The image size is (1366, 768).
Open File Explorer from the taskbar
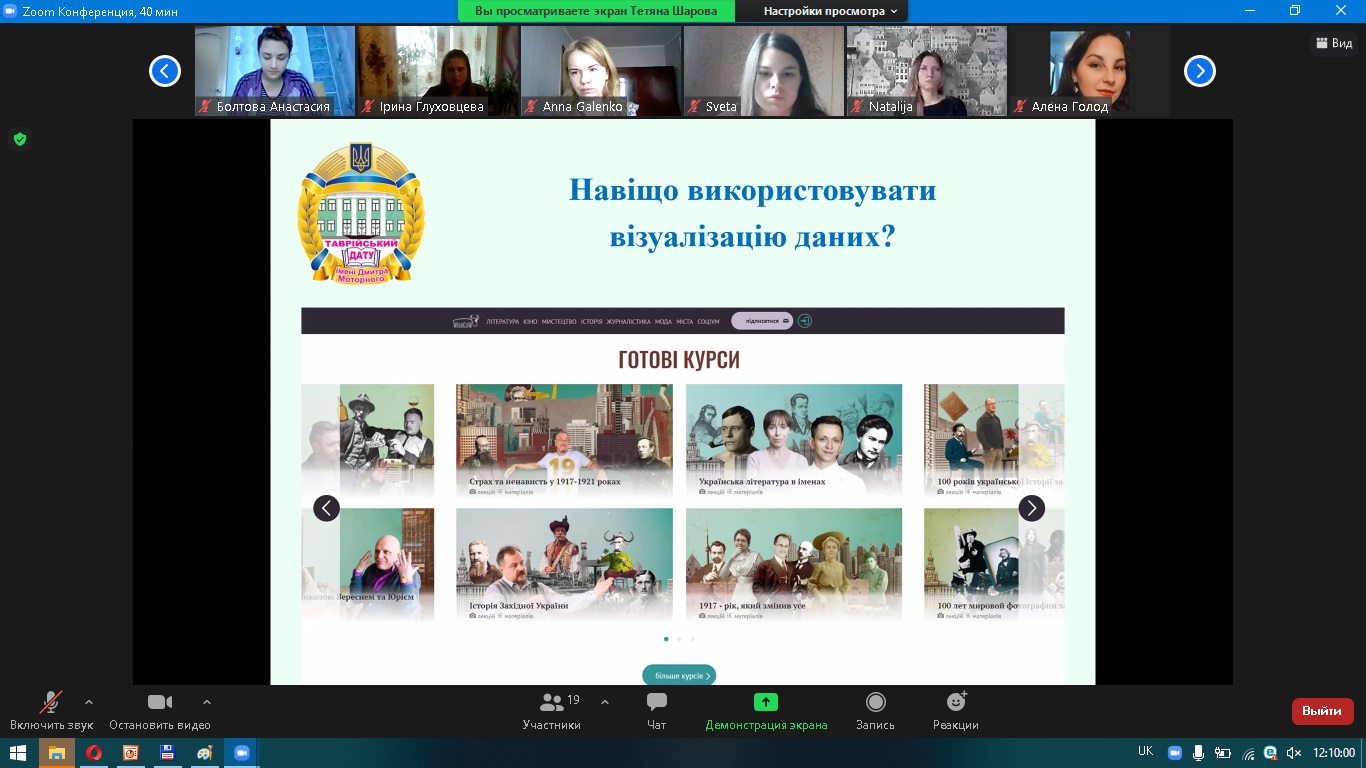pyautogui.click(x=57, y=753)
